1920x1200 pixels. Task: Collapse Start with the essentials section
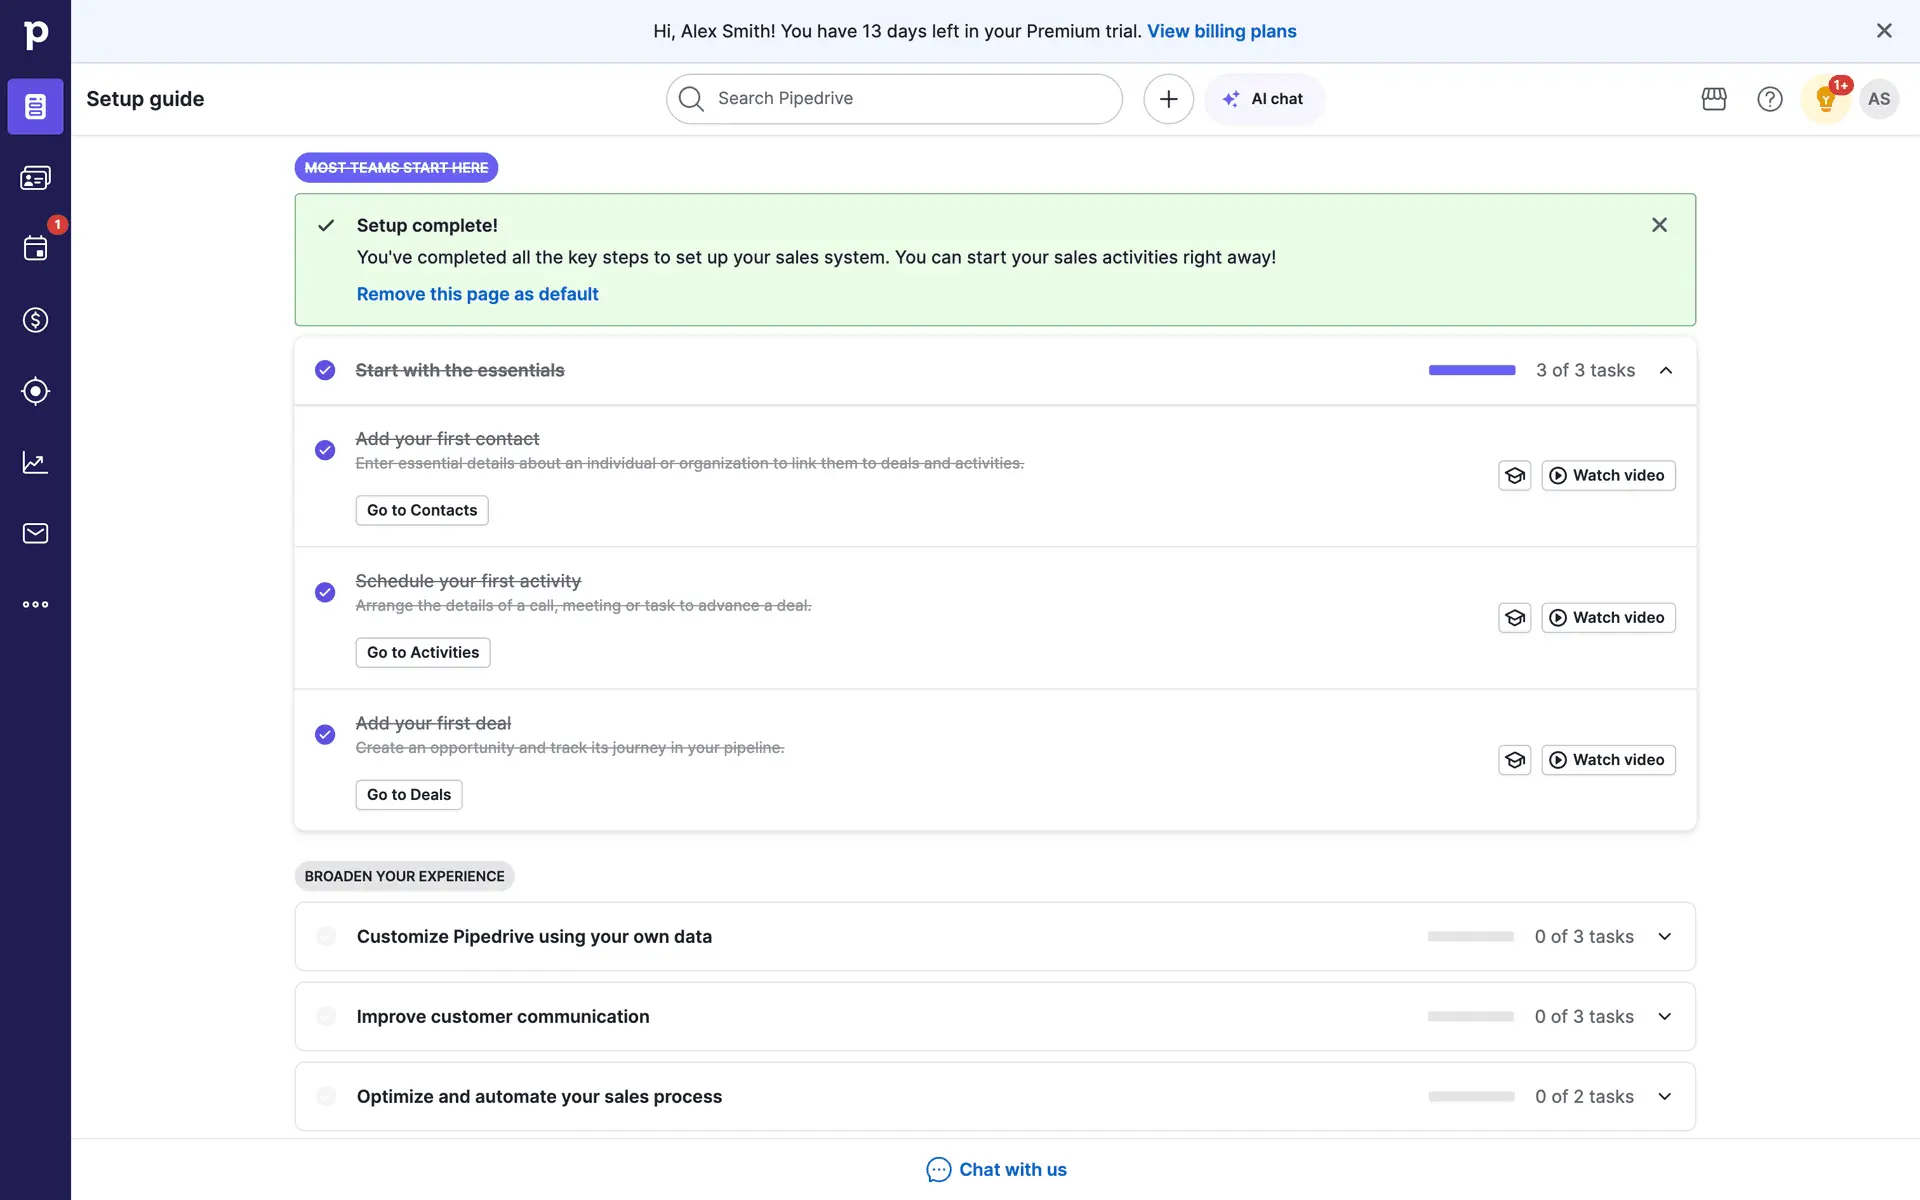coord(1665,370)
